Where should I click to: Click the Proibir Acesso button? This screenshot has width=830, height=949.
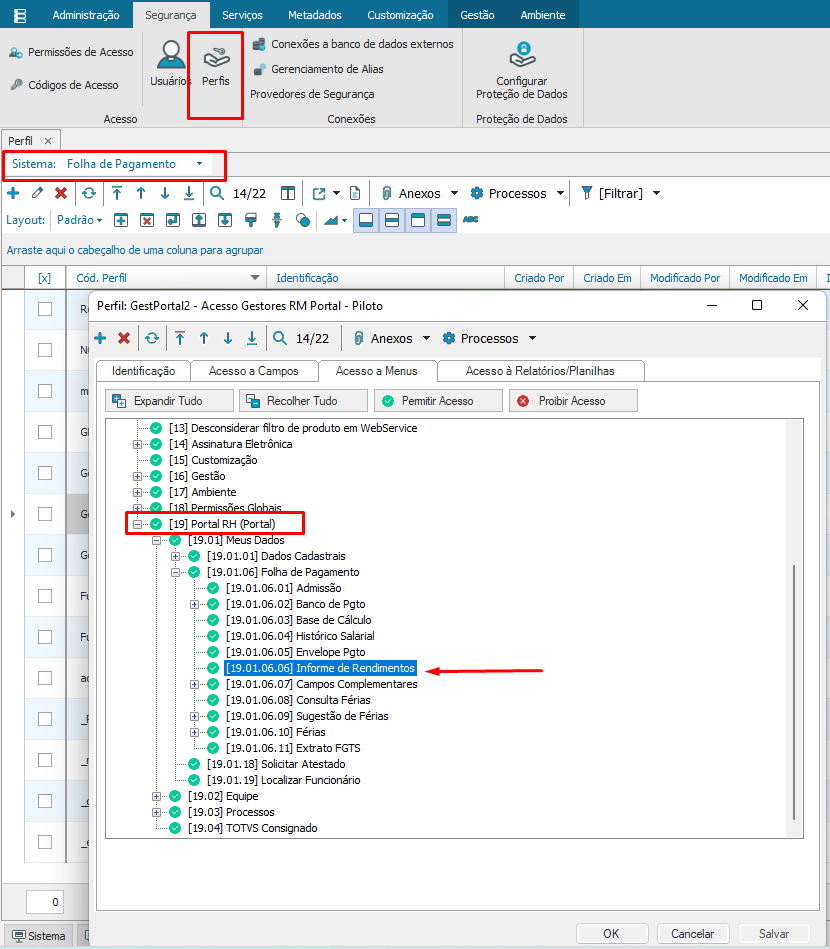[573, 401]
